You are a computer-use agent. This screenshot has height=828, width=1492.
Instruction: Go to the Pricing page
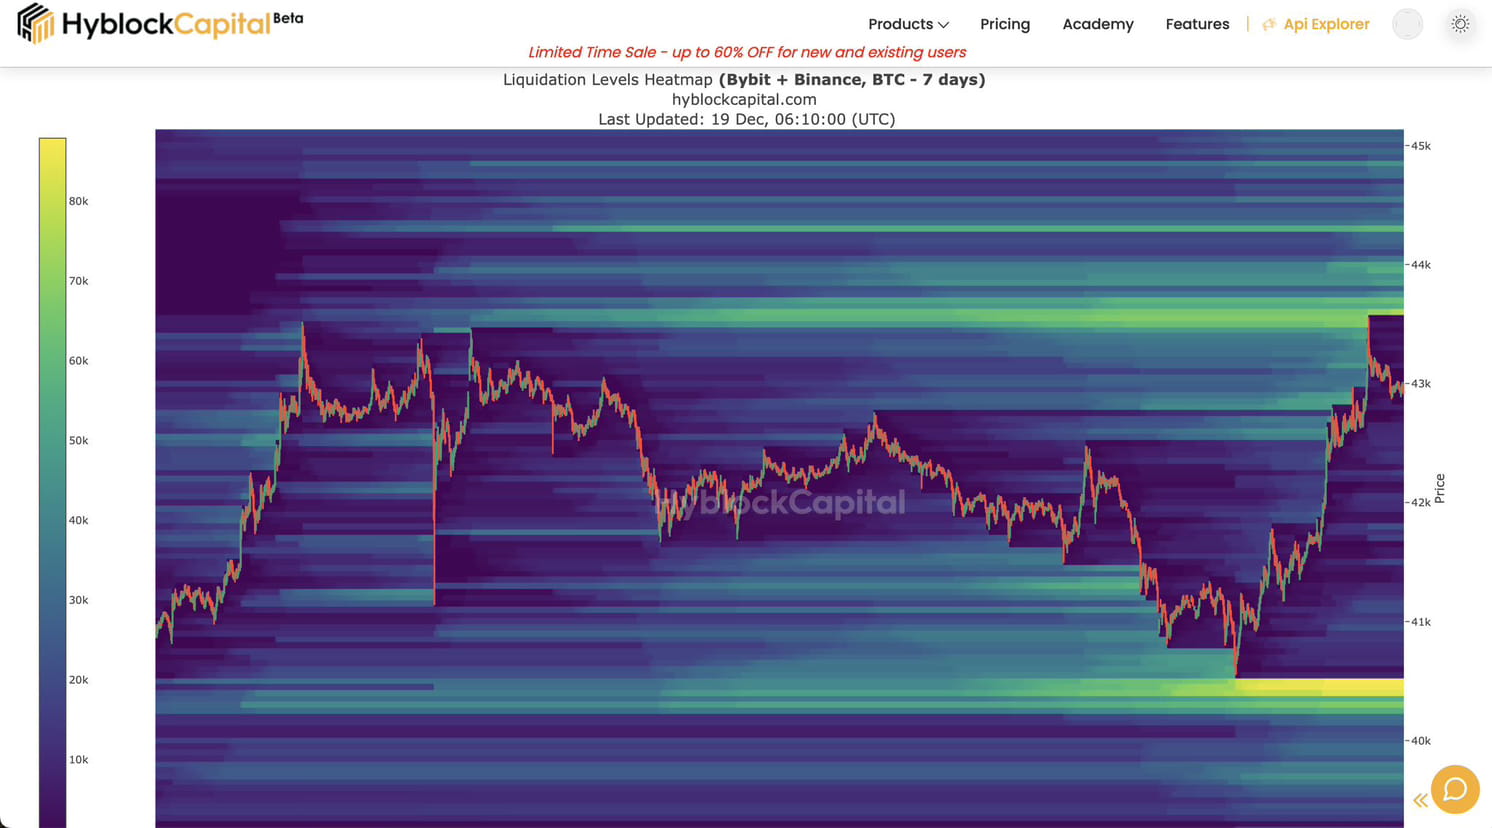[1005, 24]
